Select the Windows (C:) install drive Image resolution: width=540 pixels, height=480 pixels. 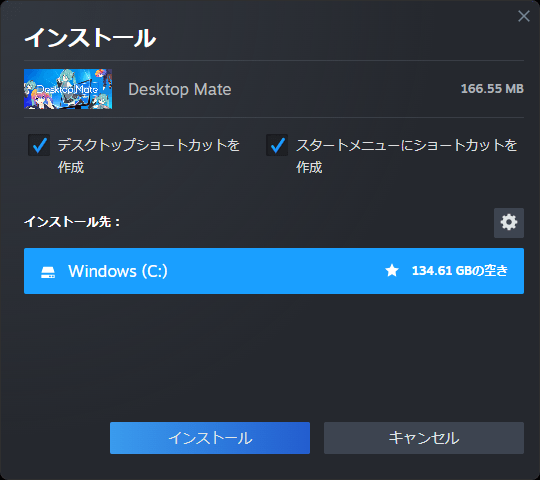point(274,271)
